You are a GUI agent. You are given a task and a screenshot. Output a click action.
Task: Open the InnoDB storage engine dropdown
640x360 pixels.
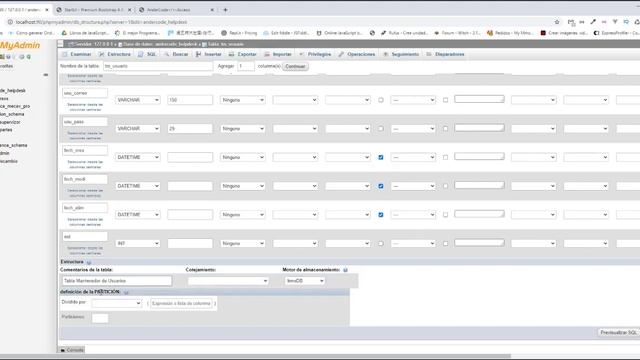coord(304,281)
